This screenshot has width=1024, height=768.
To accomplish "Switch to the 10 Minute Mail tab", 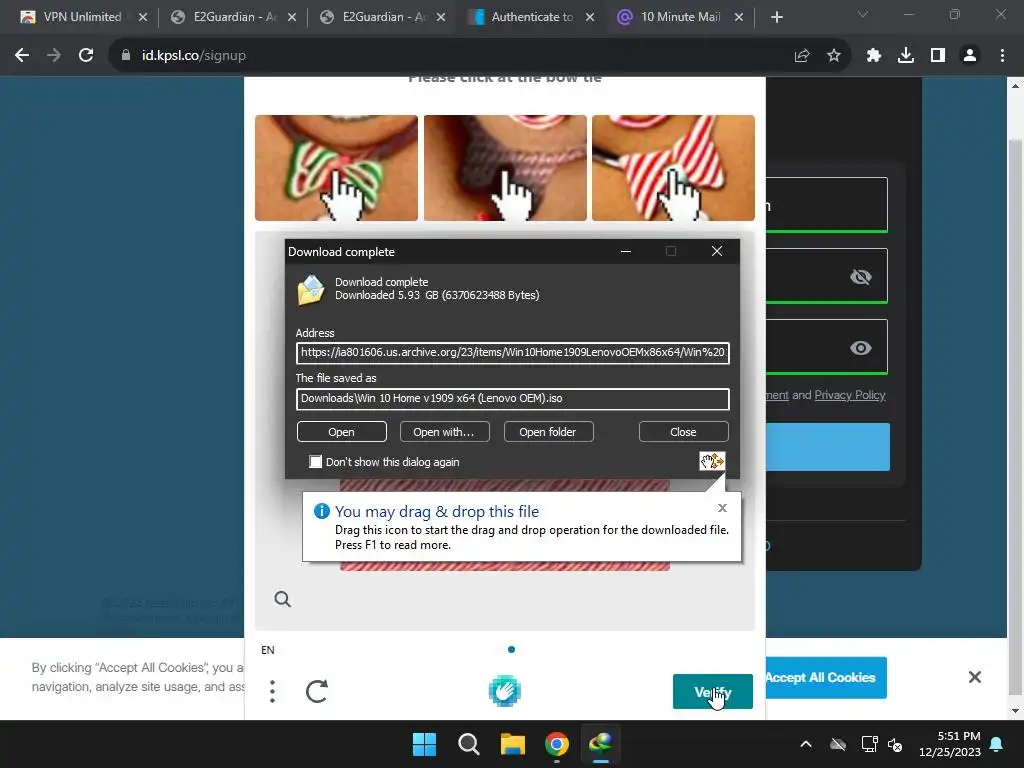I will pos(680,17).
